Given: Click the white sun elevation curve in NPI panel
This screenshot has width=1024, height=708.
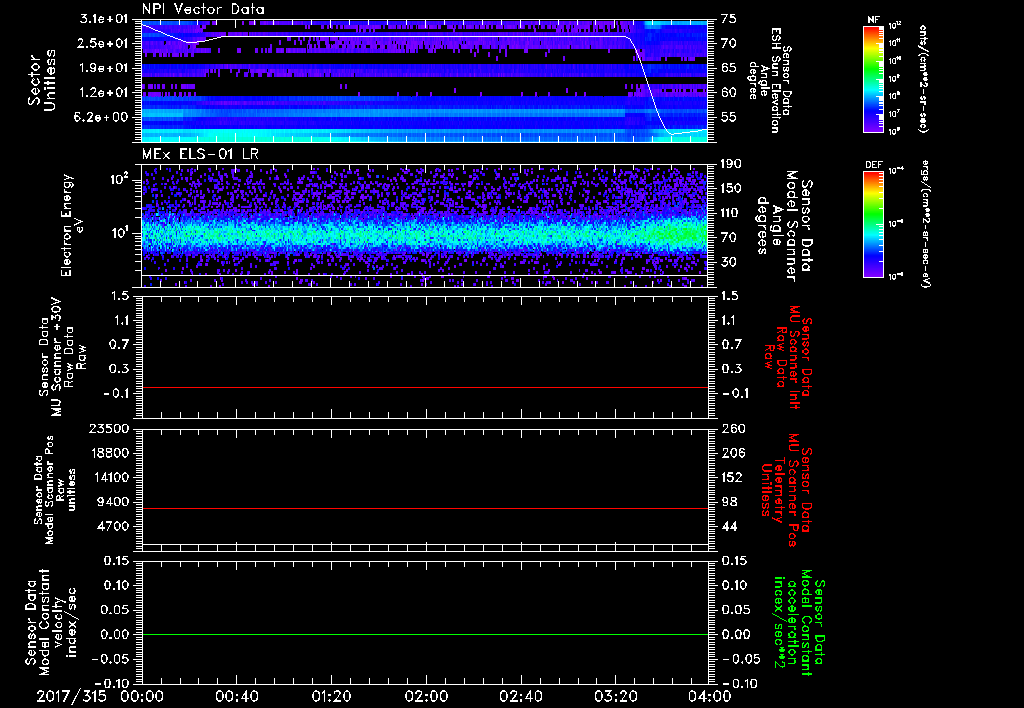Looking at the screenshot, I should [424, 36].
